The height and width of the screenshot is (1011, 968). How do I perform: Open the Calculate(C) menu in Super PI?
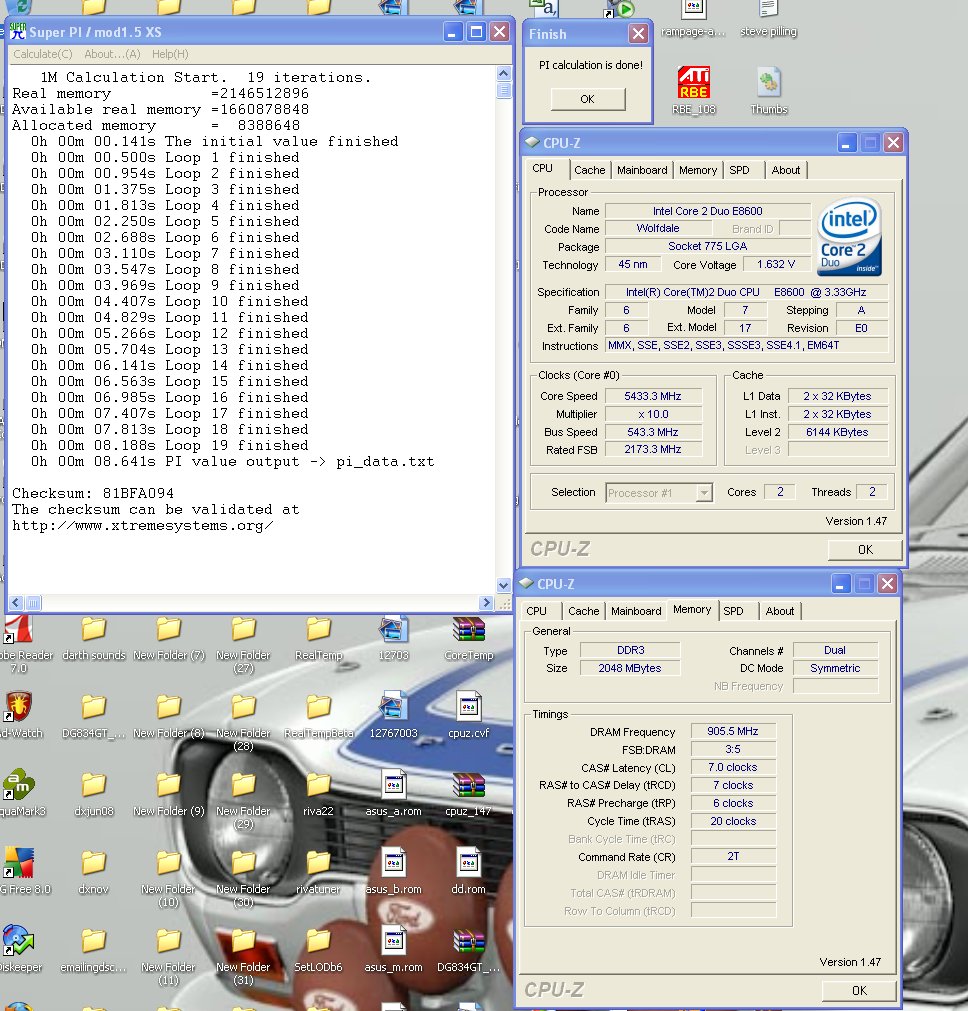pos(42,54)
